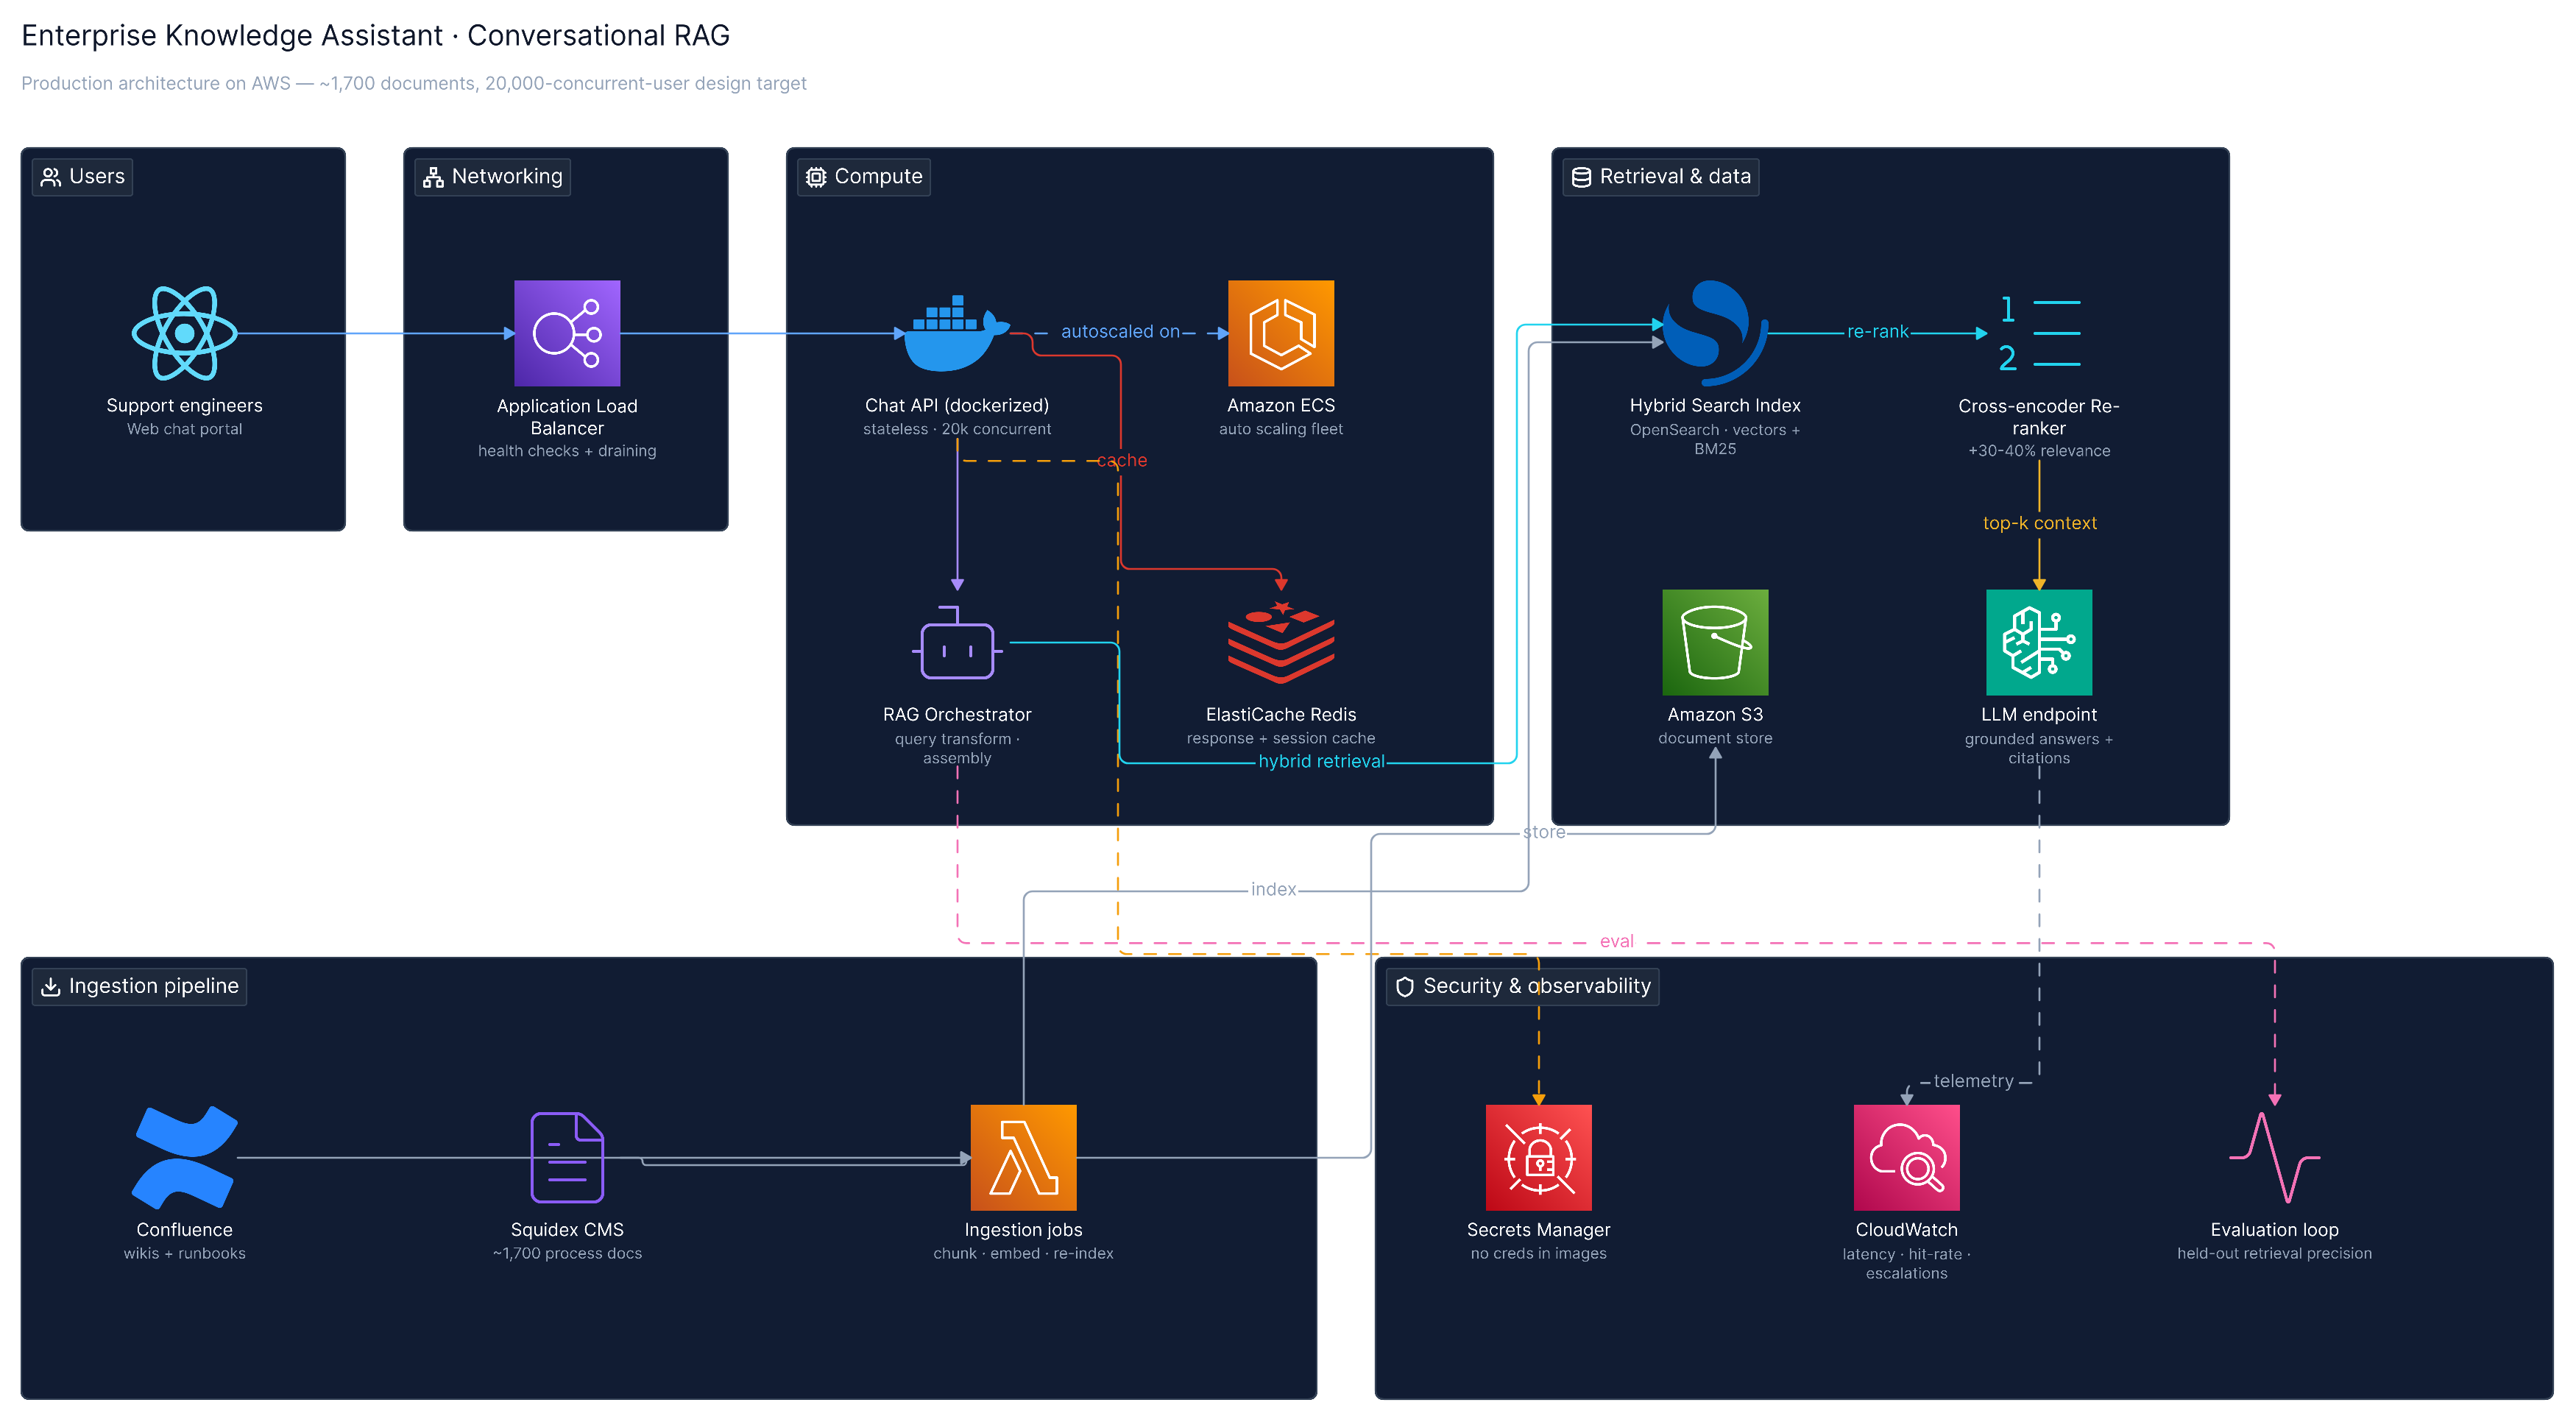Click the chip icon in Compute label
This screenshot has width=2576, height=1422.
click(x=816, y=177)
